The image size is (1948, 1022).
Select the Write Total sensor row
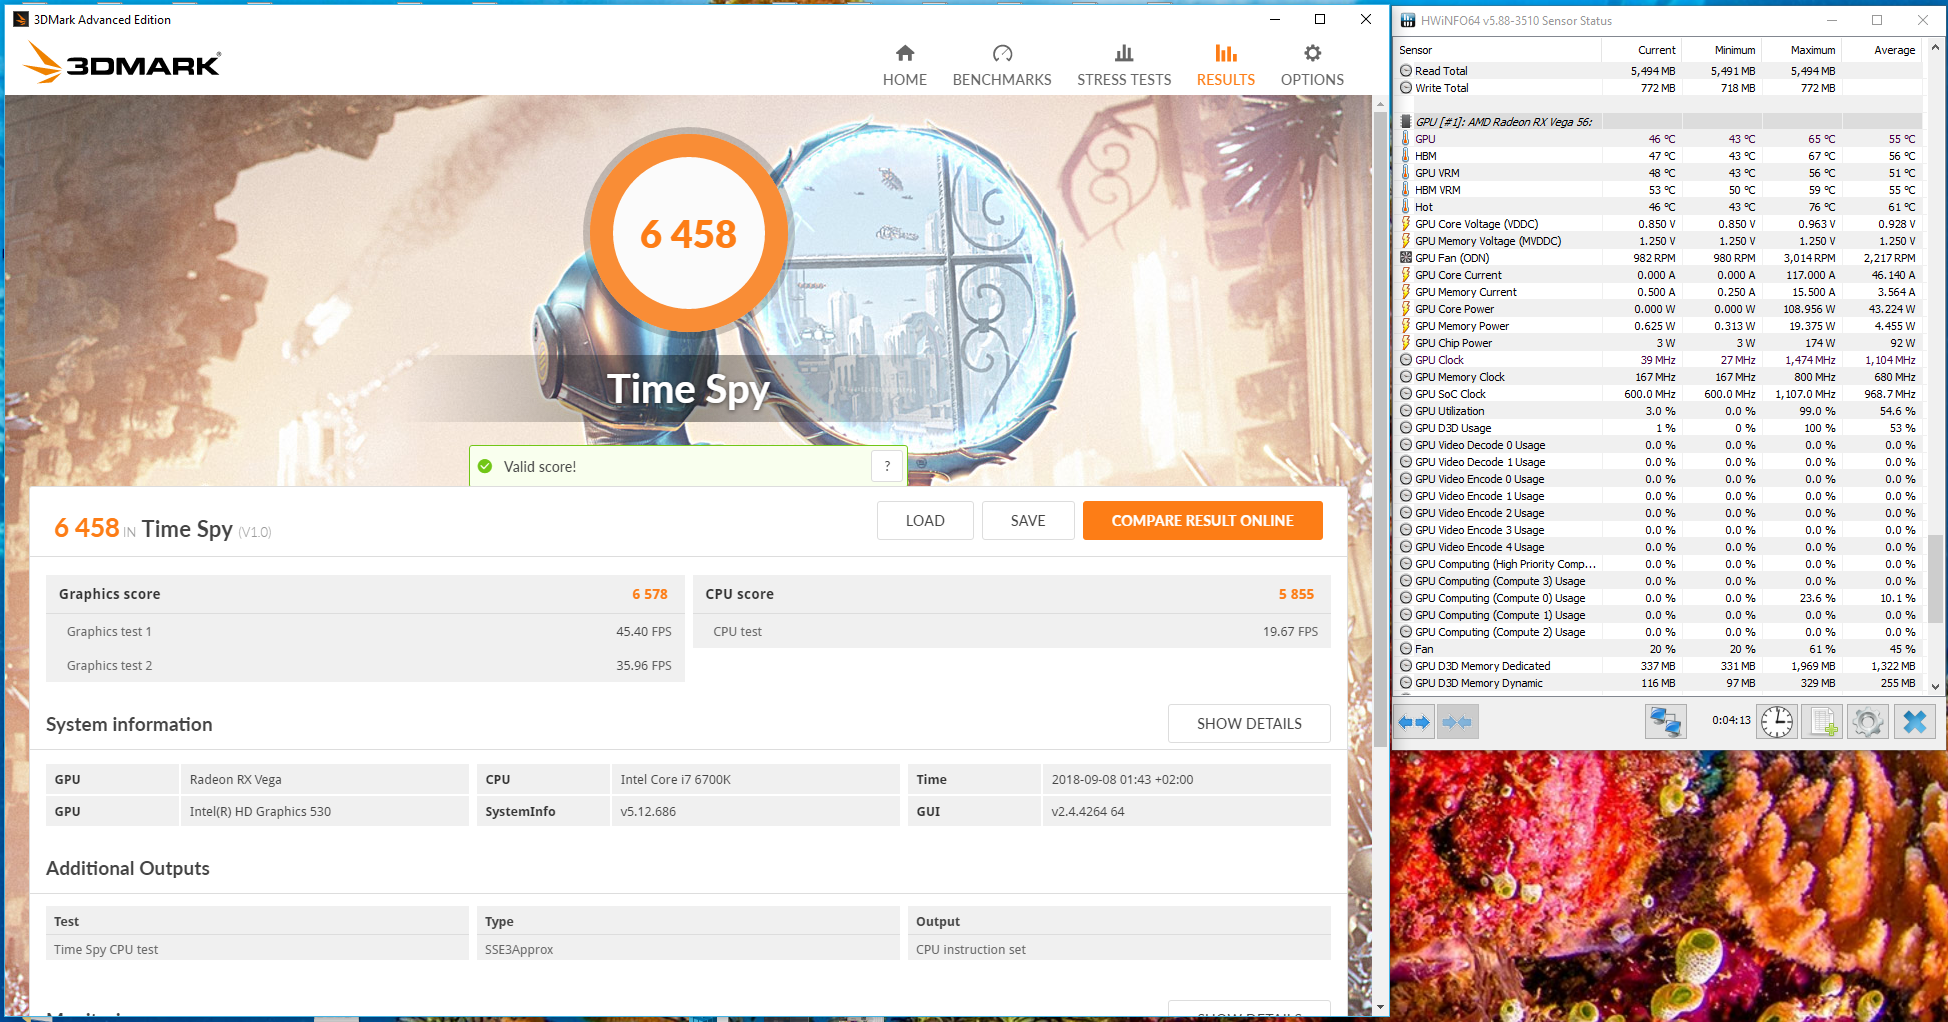tap(1658, 88)
